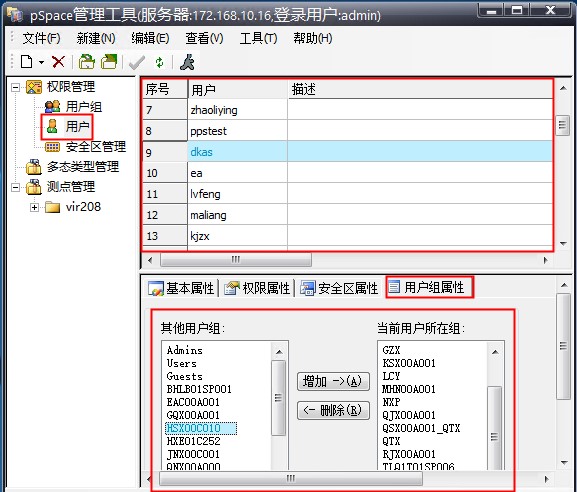Collapse the 权限管理 tree node

(x=15, y=87)
